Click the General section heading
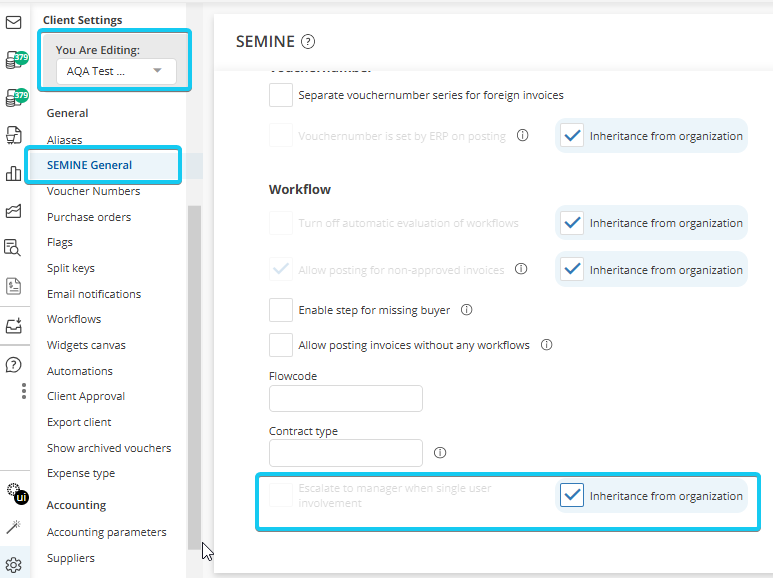 coord(68,113)
